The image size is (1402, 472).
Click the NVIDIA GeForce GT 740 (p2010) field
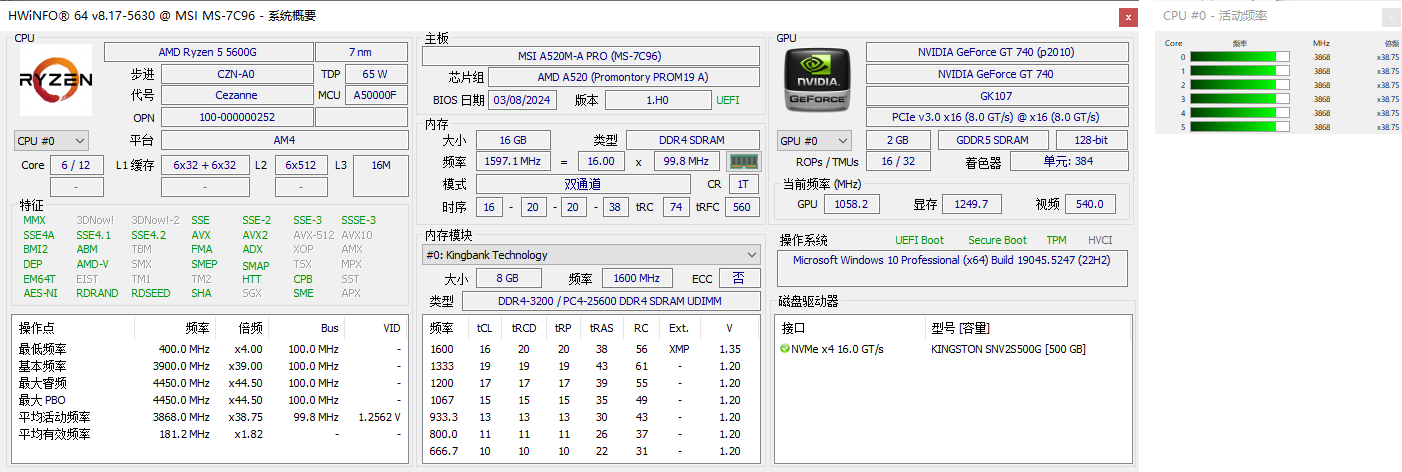[x=997, y=52]
